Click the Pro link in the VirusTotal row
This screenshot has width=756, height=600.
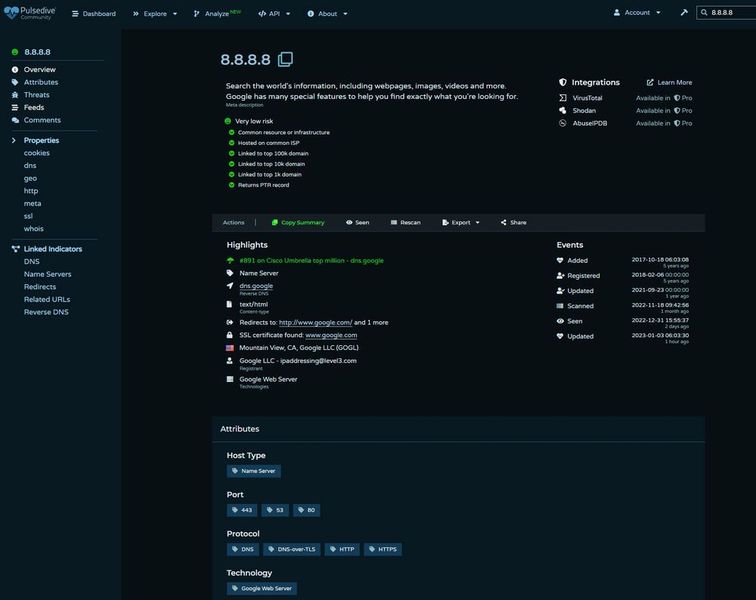[683, 98]
